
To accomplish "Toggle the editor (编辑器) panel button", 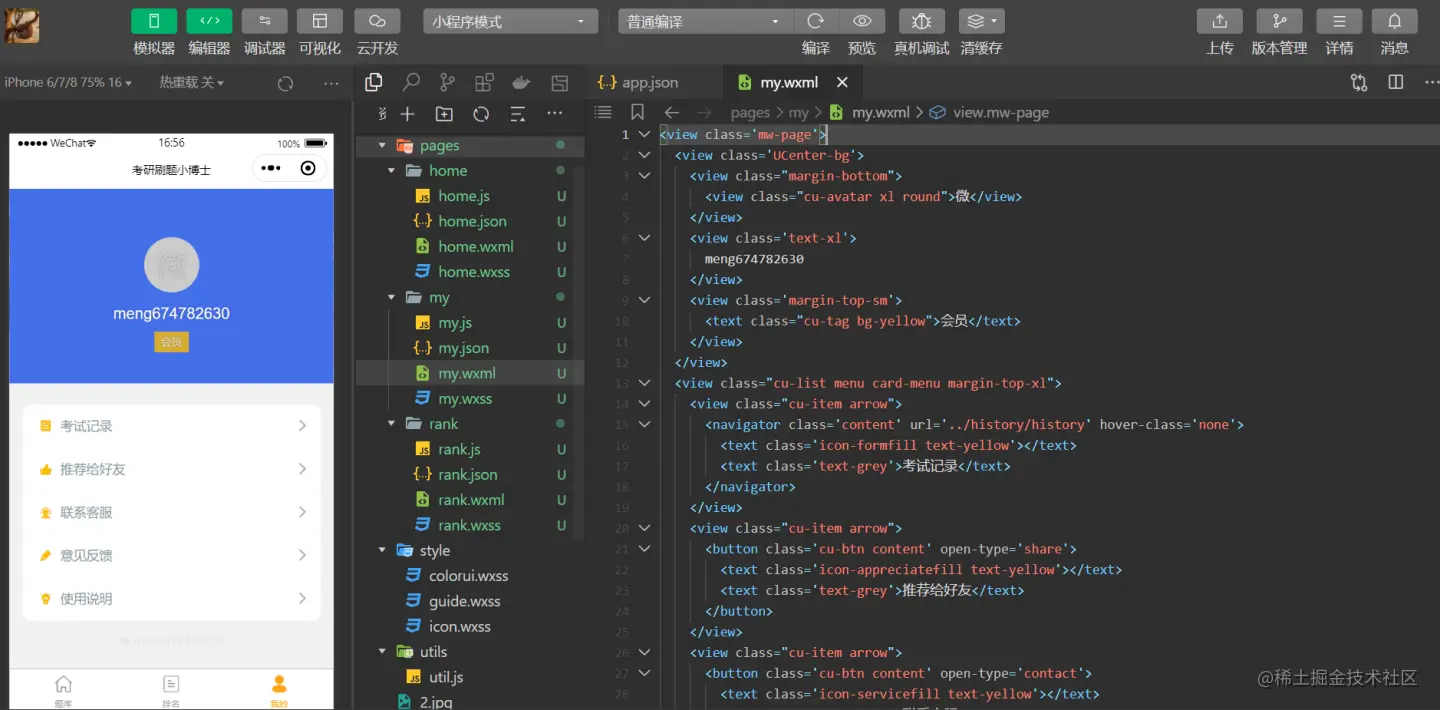I will (209, 21).
